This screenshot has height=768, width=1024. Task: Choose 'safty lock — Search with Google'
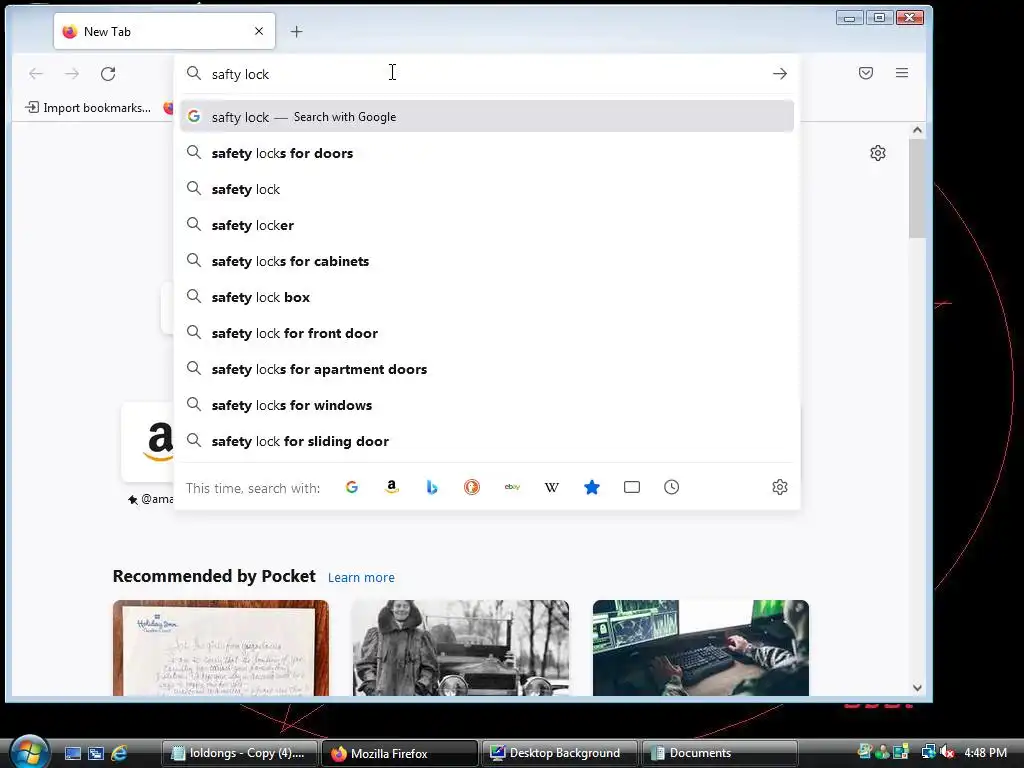click(x=487, y=117)
